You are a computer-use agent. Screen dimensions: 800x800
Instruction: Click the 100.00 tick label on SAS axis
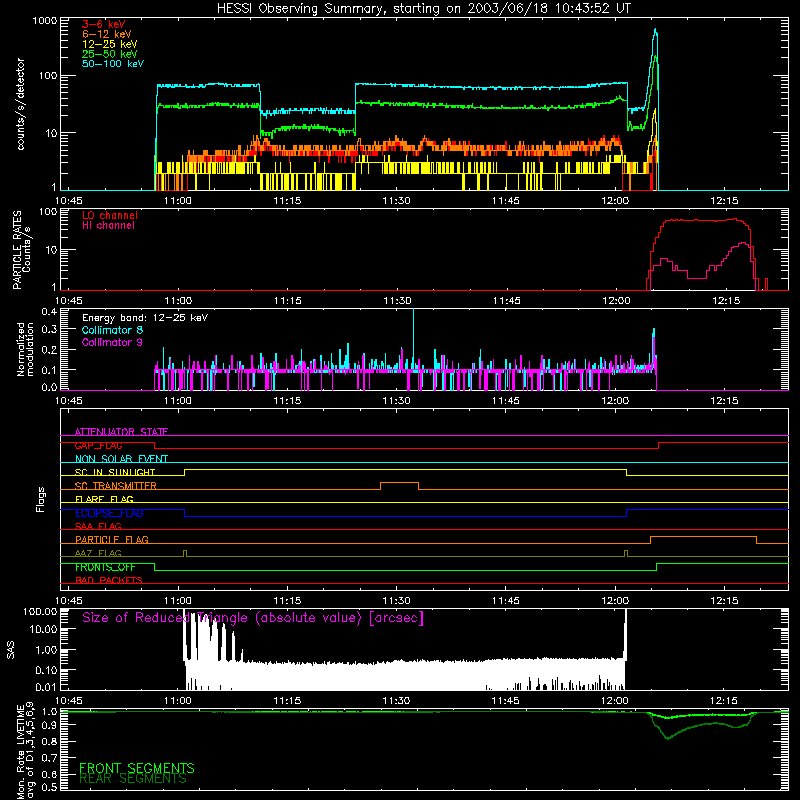(40, 611)
